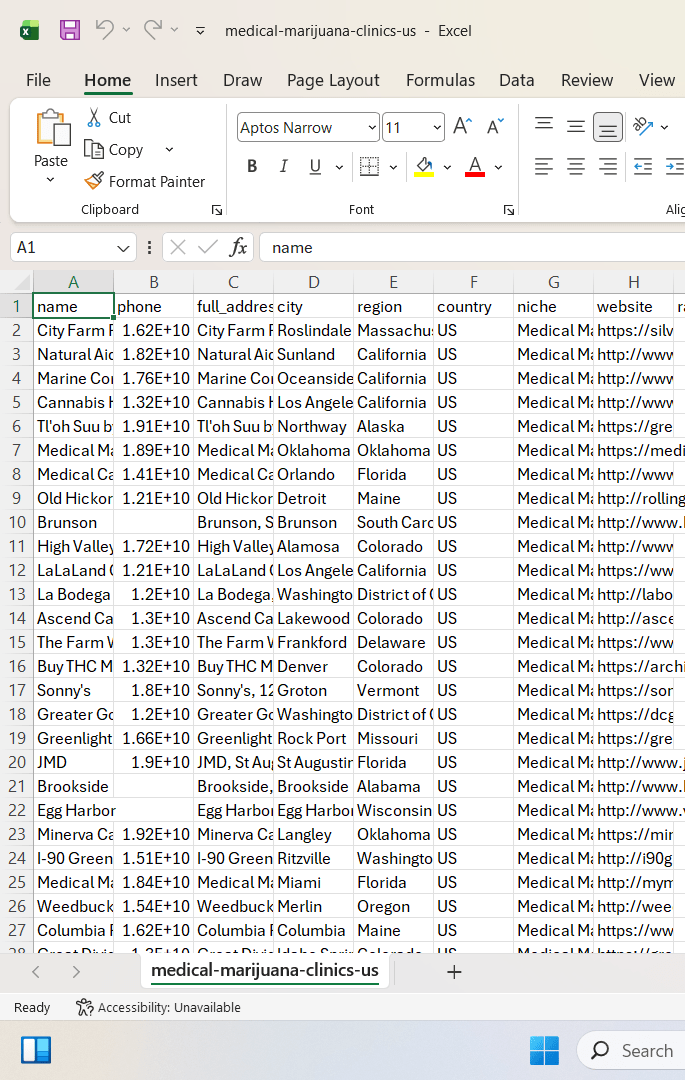Select the Format Painter tool
This screenshot has height=1080, width=685.
pyautogui.click(x=145, y=181)
